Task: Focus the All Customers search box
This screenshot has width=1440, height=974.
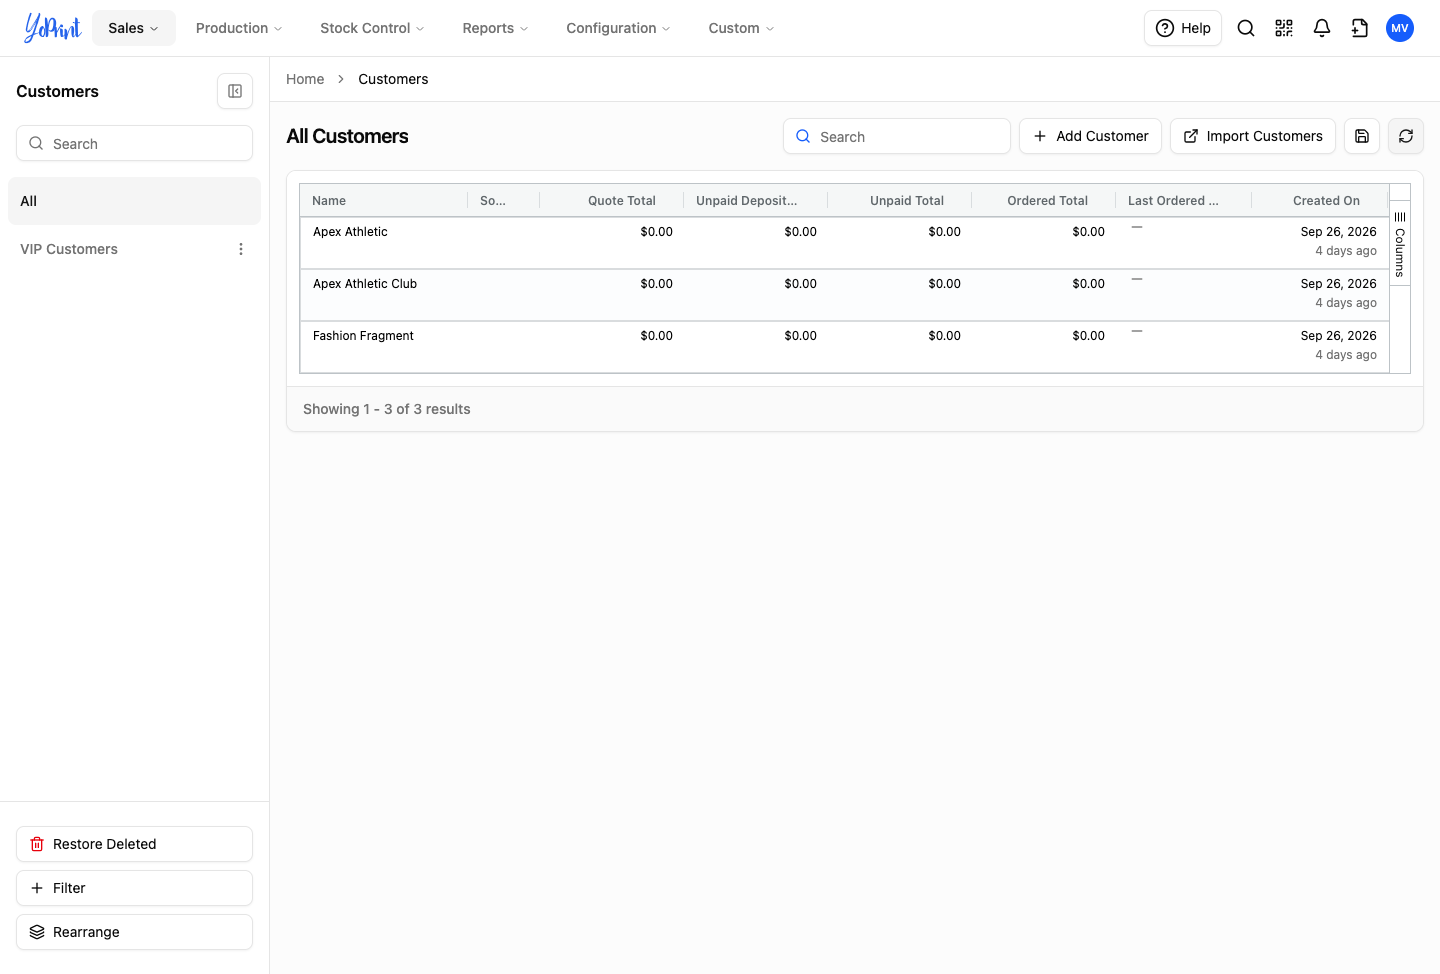Action: (x=897, y=136)
